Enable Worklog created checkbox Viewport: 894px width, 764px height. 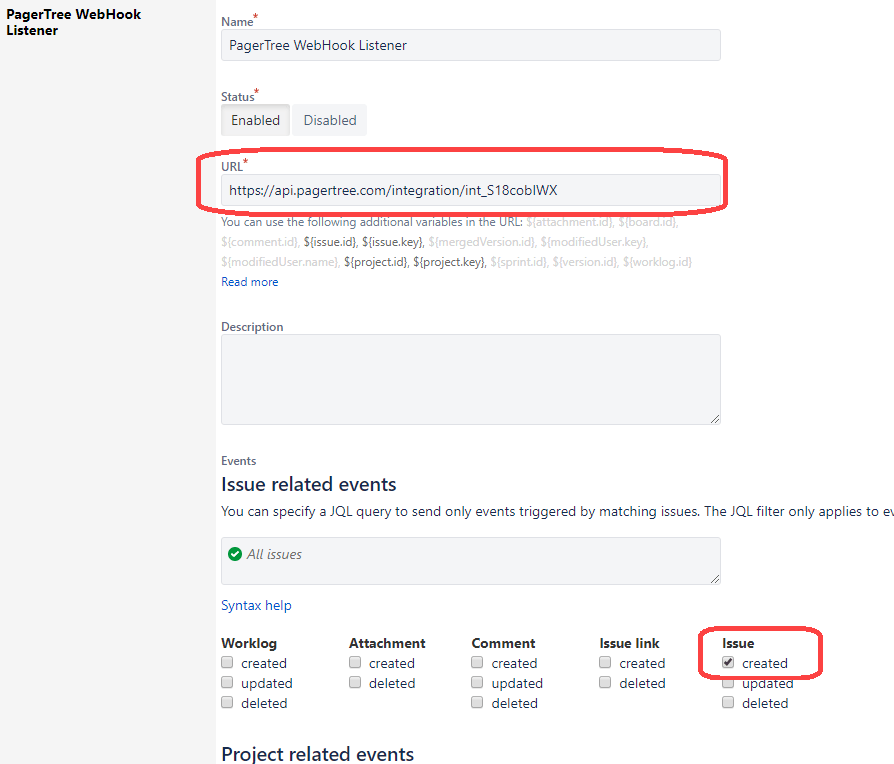[x=227, y=663]
